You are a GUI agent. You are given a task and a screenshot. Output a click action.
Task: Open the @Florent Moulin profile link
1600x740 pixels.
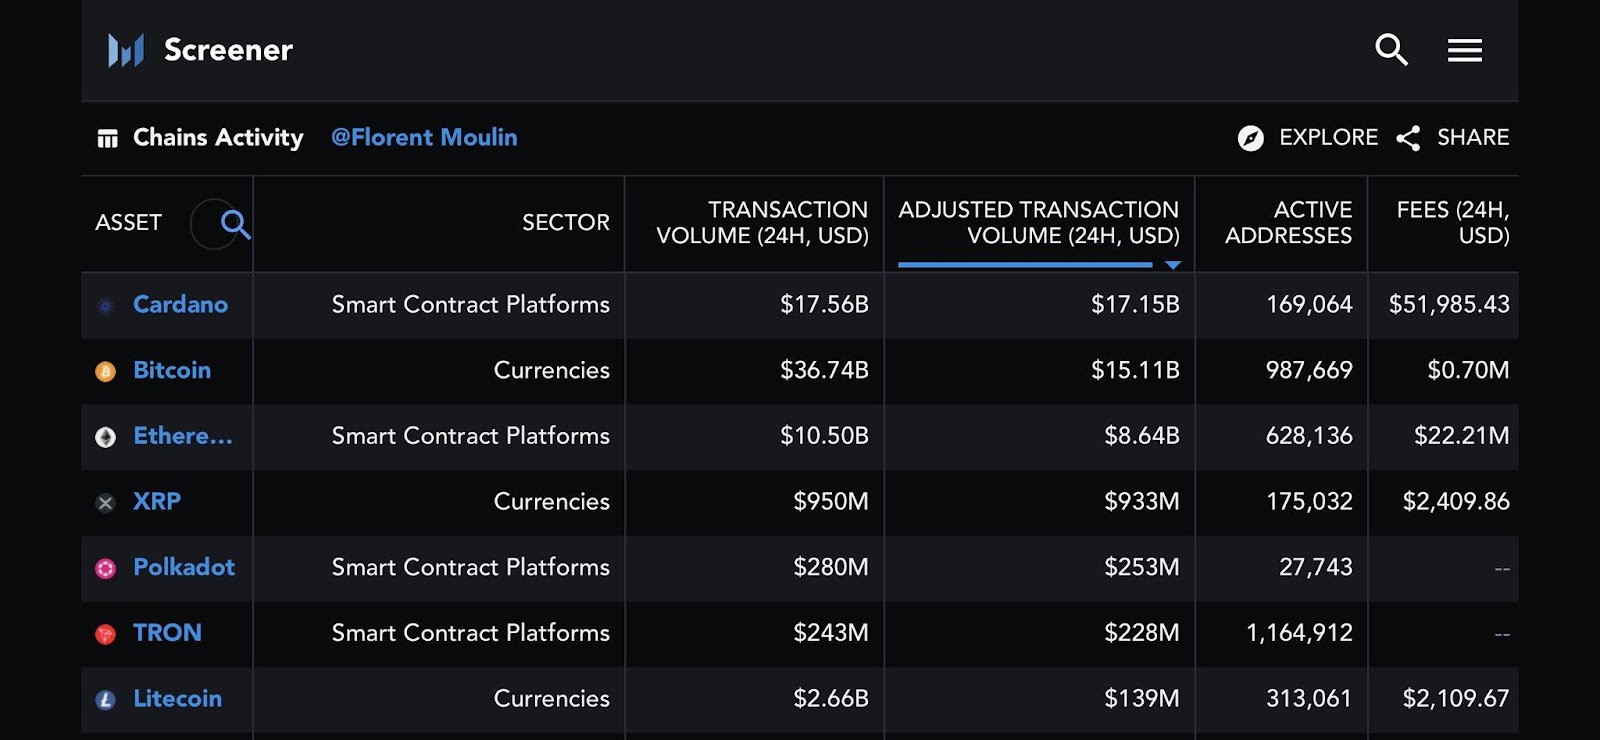point(424,137)
